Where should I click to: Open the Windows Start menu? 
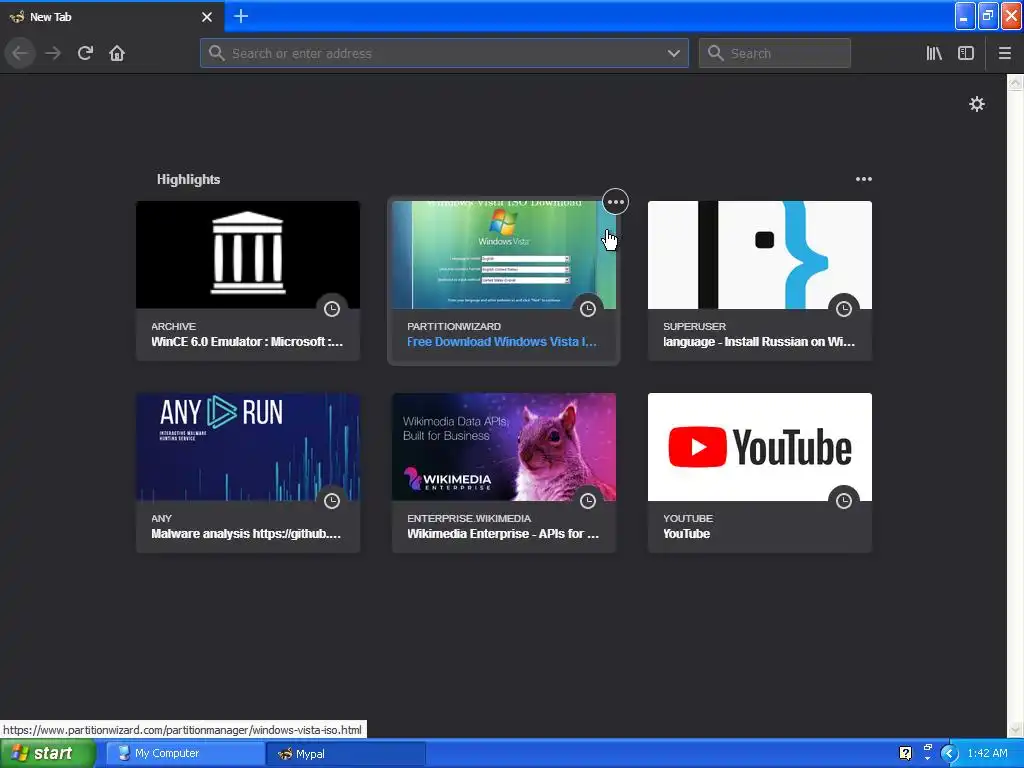pos(48,754)
